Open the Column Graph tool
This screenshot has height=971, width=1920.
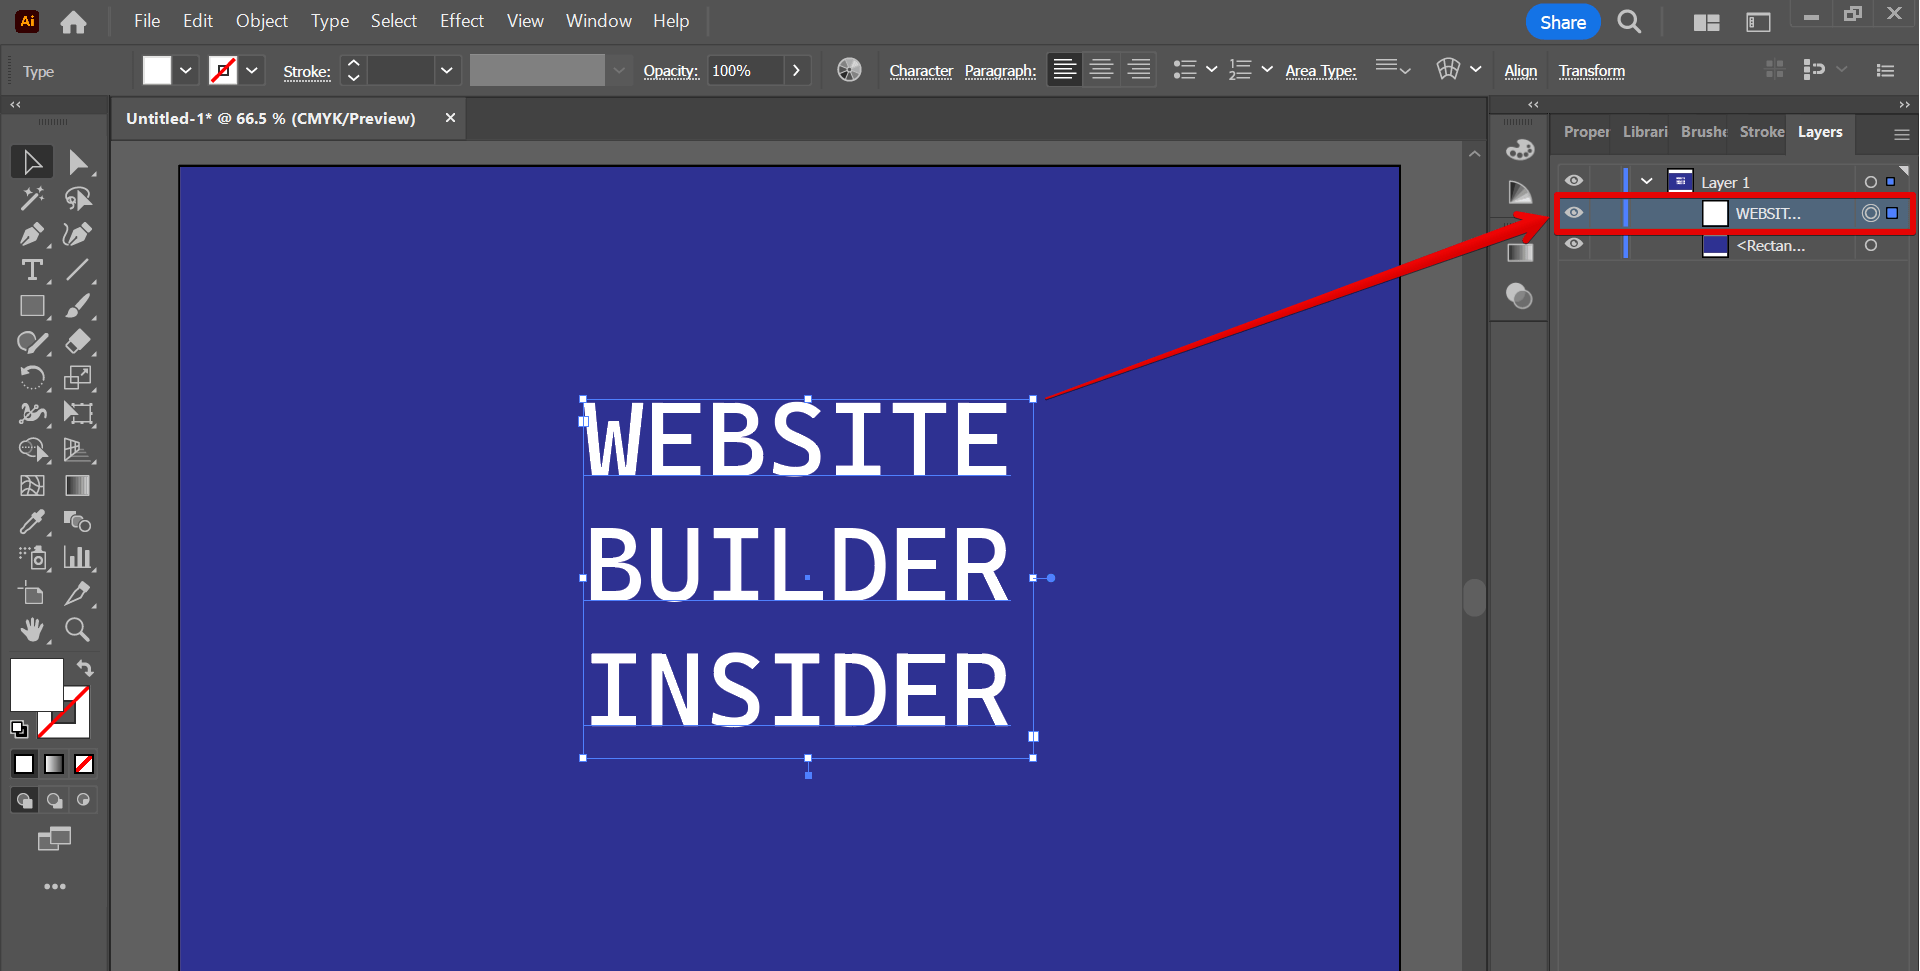[77, 557]
